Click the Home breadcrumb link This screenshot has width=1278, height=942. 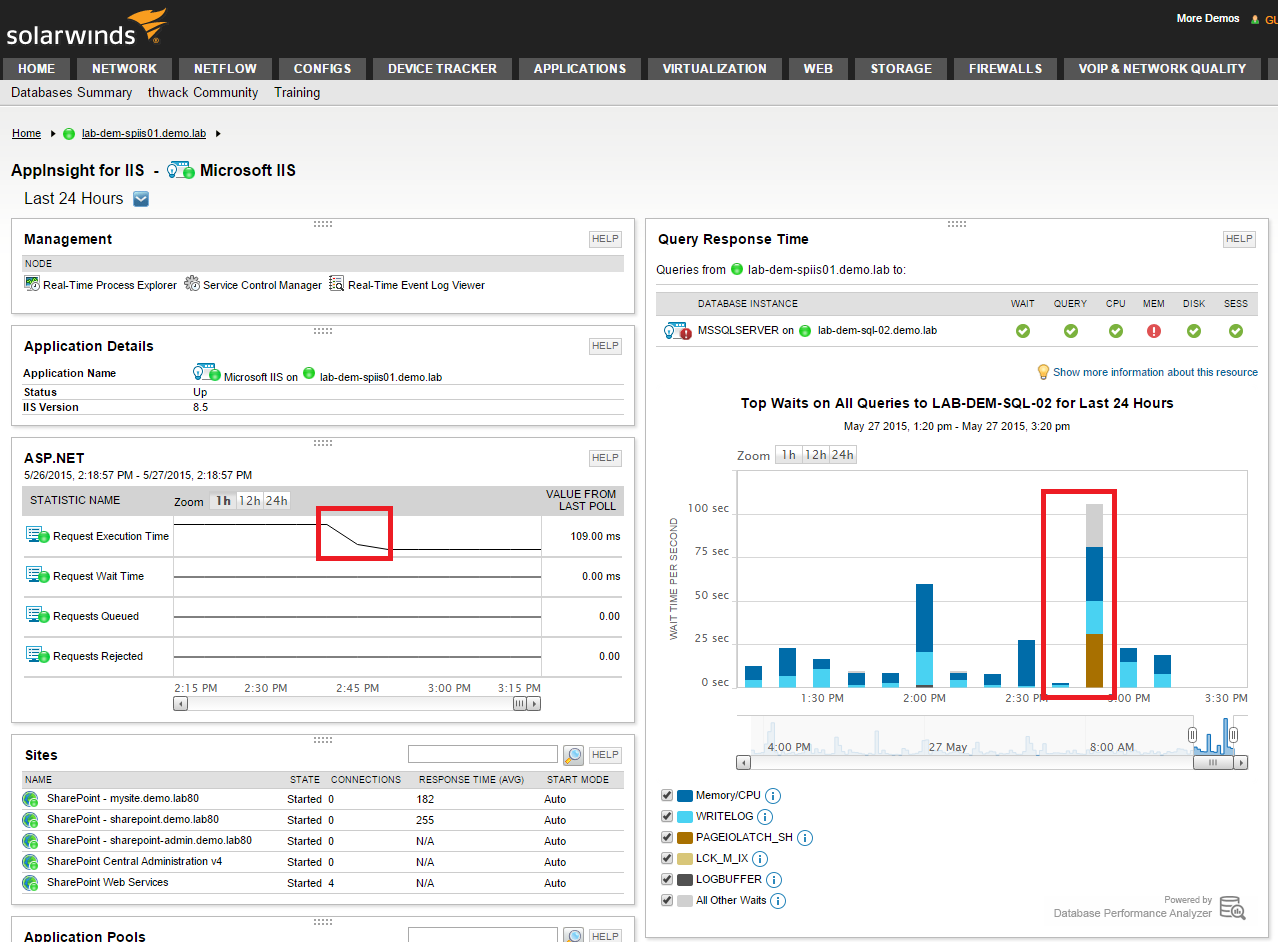click(26, 133)
